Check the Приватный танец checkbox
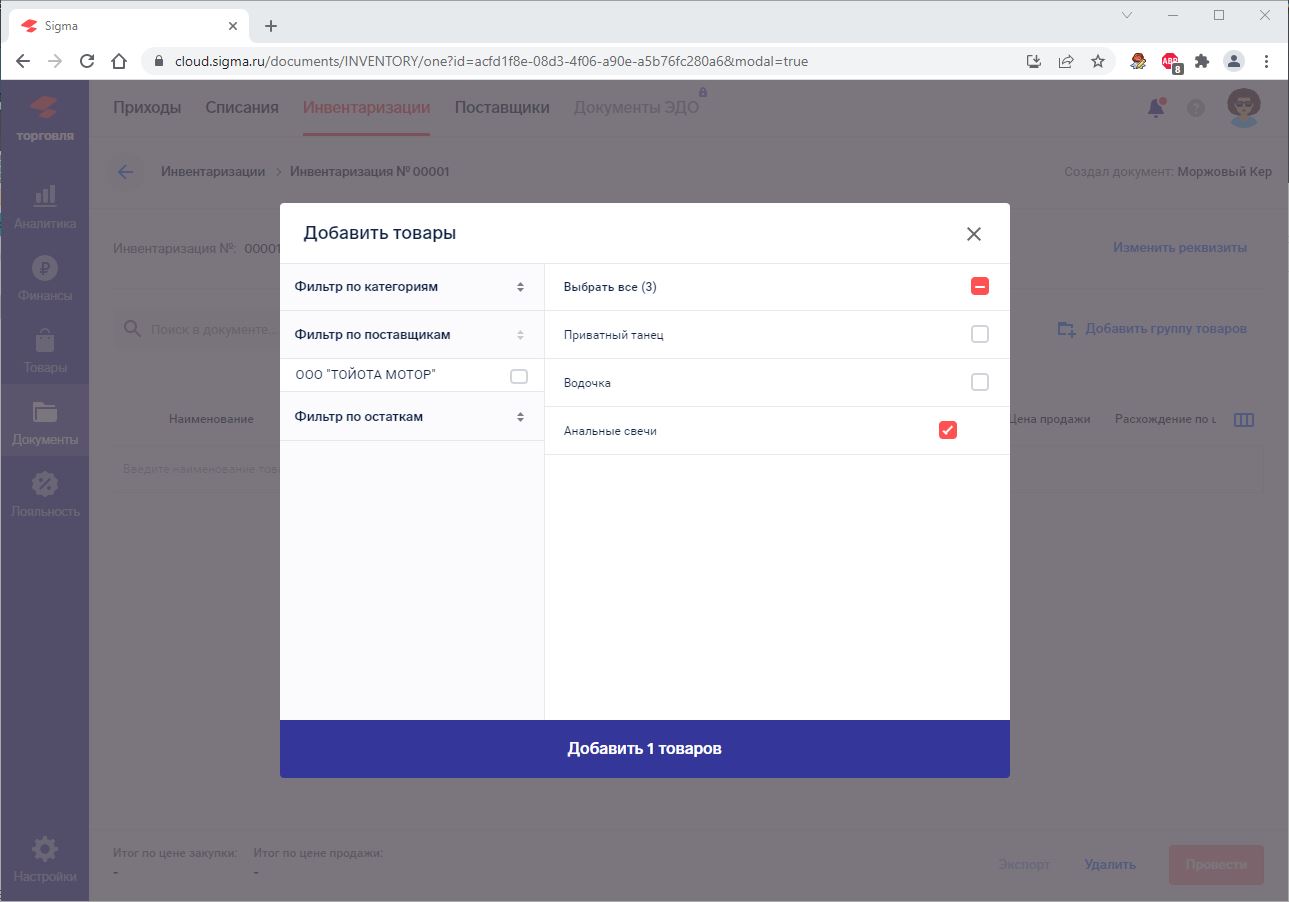The height and width of the screenshot is (902, 1289). coord(979,335)
